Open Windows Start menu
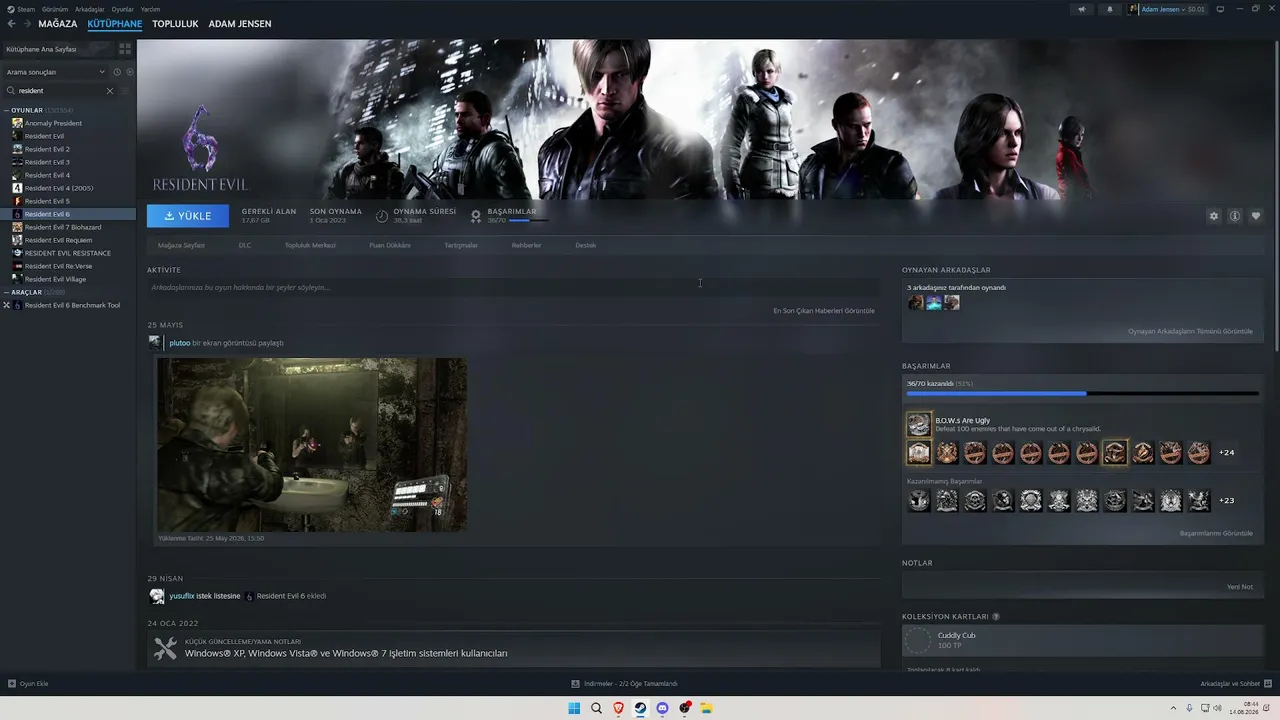 click(574, 708)
